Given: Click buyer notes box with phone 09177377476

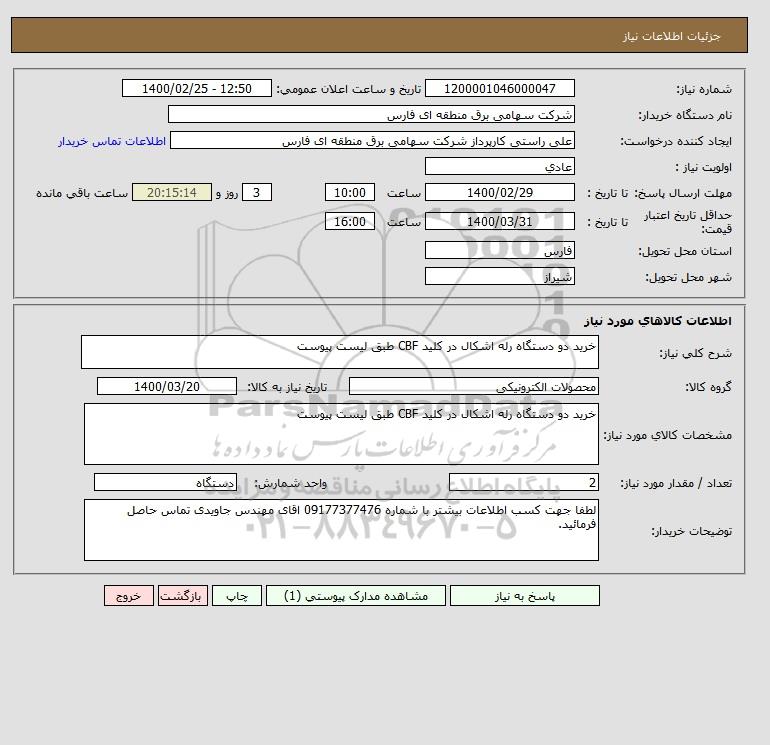Looking at the screenshot, I should click(x=341, y=530).
